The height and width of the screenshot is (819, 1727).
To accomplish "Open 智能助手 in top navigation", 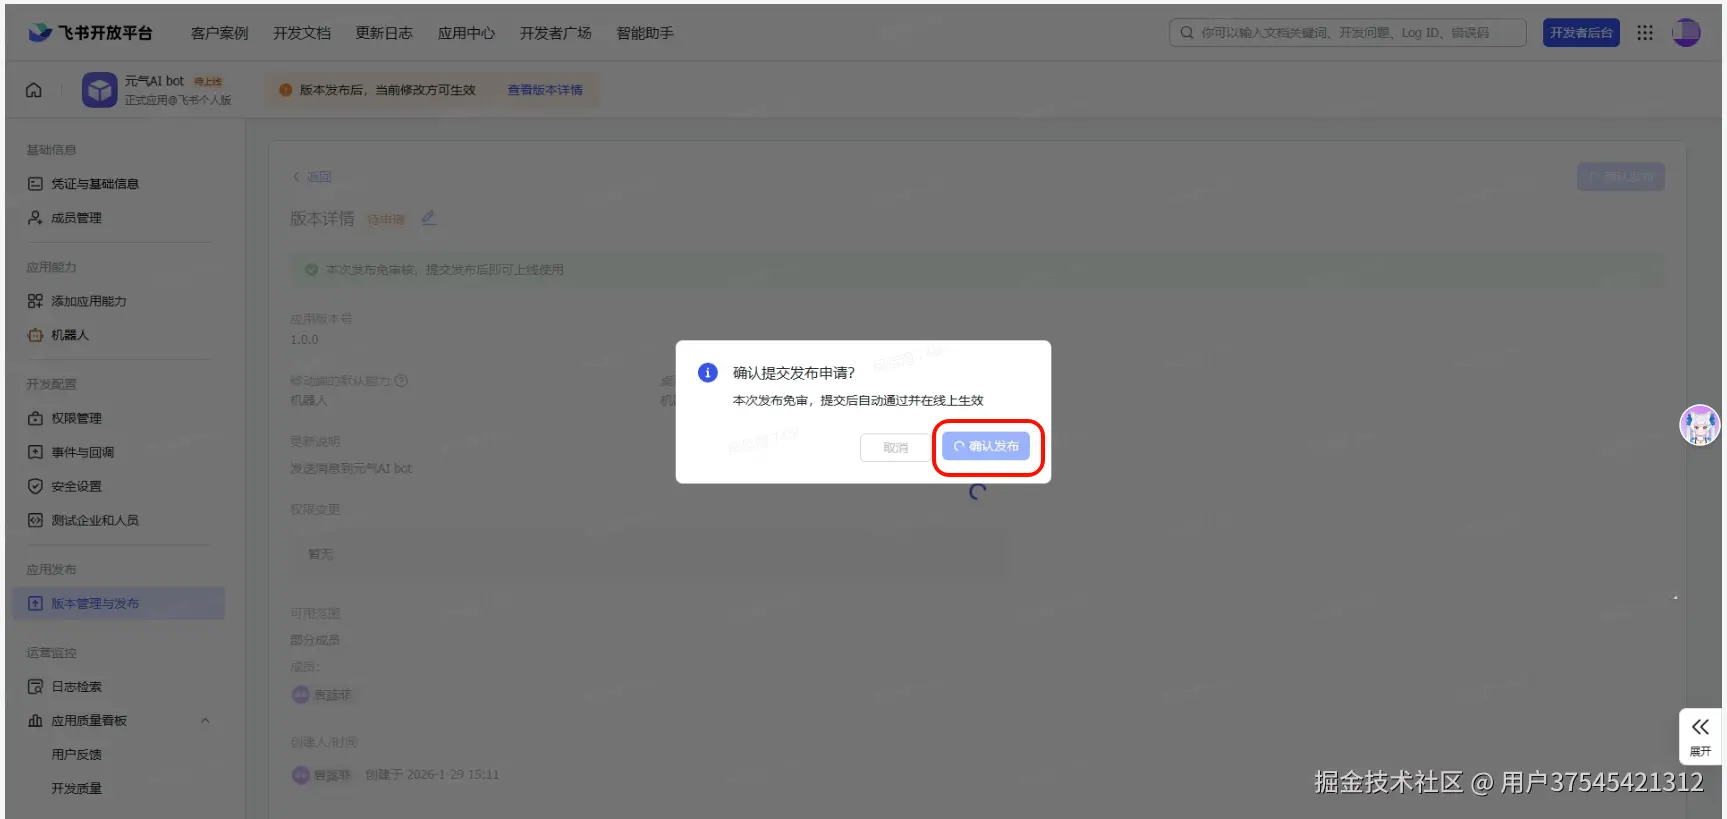I will click(645, 33).
